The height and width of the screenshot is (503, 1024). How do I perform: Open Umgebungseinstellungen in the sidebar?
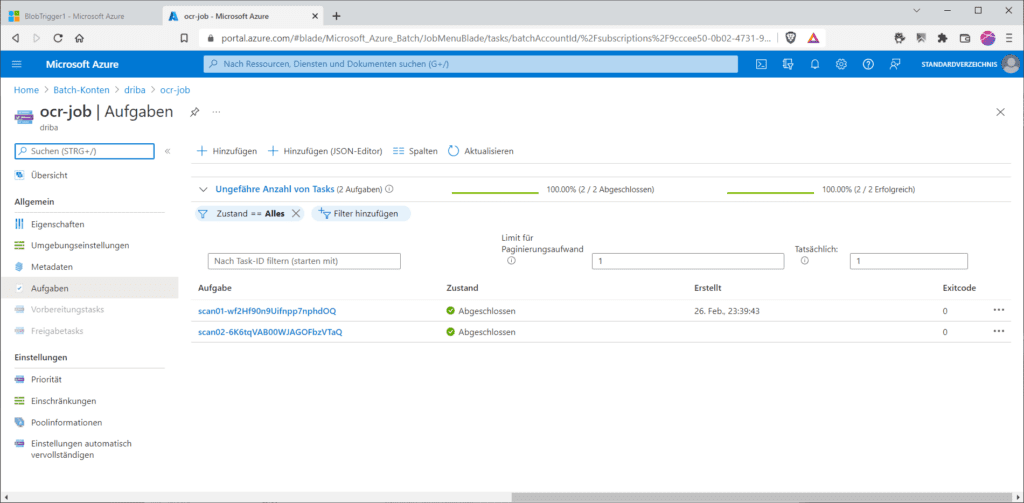tap(80, 246)
